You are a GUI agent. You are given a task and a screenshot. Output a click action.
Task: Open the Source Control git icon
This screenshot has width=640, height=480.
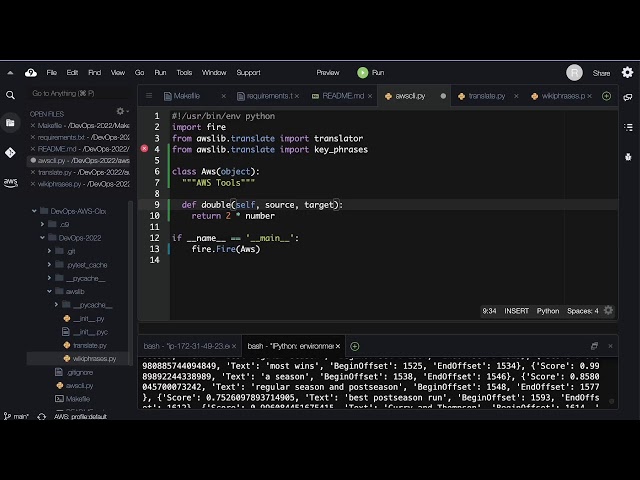[10, 152]
